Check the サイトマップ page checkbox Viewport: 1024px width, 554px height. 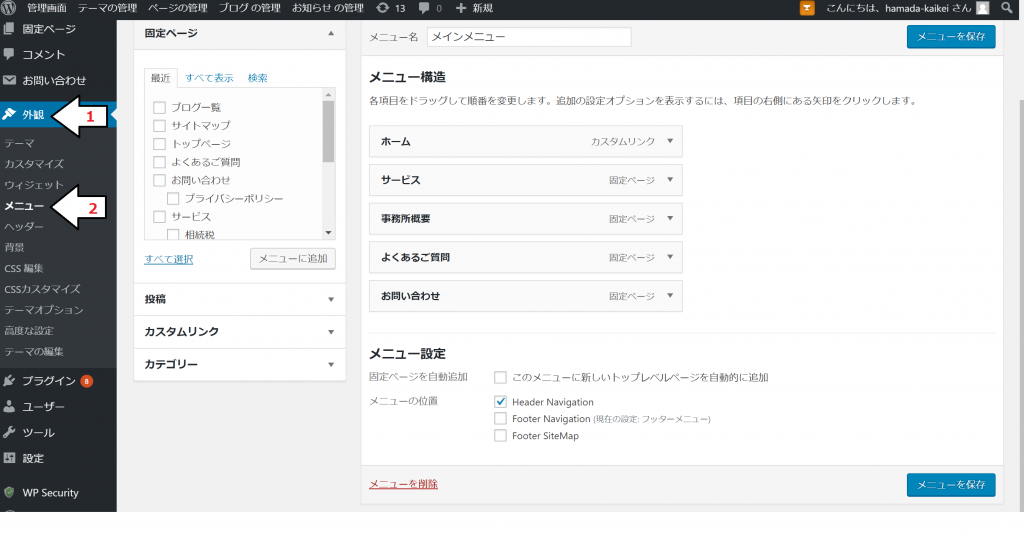point(159,125)
